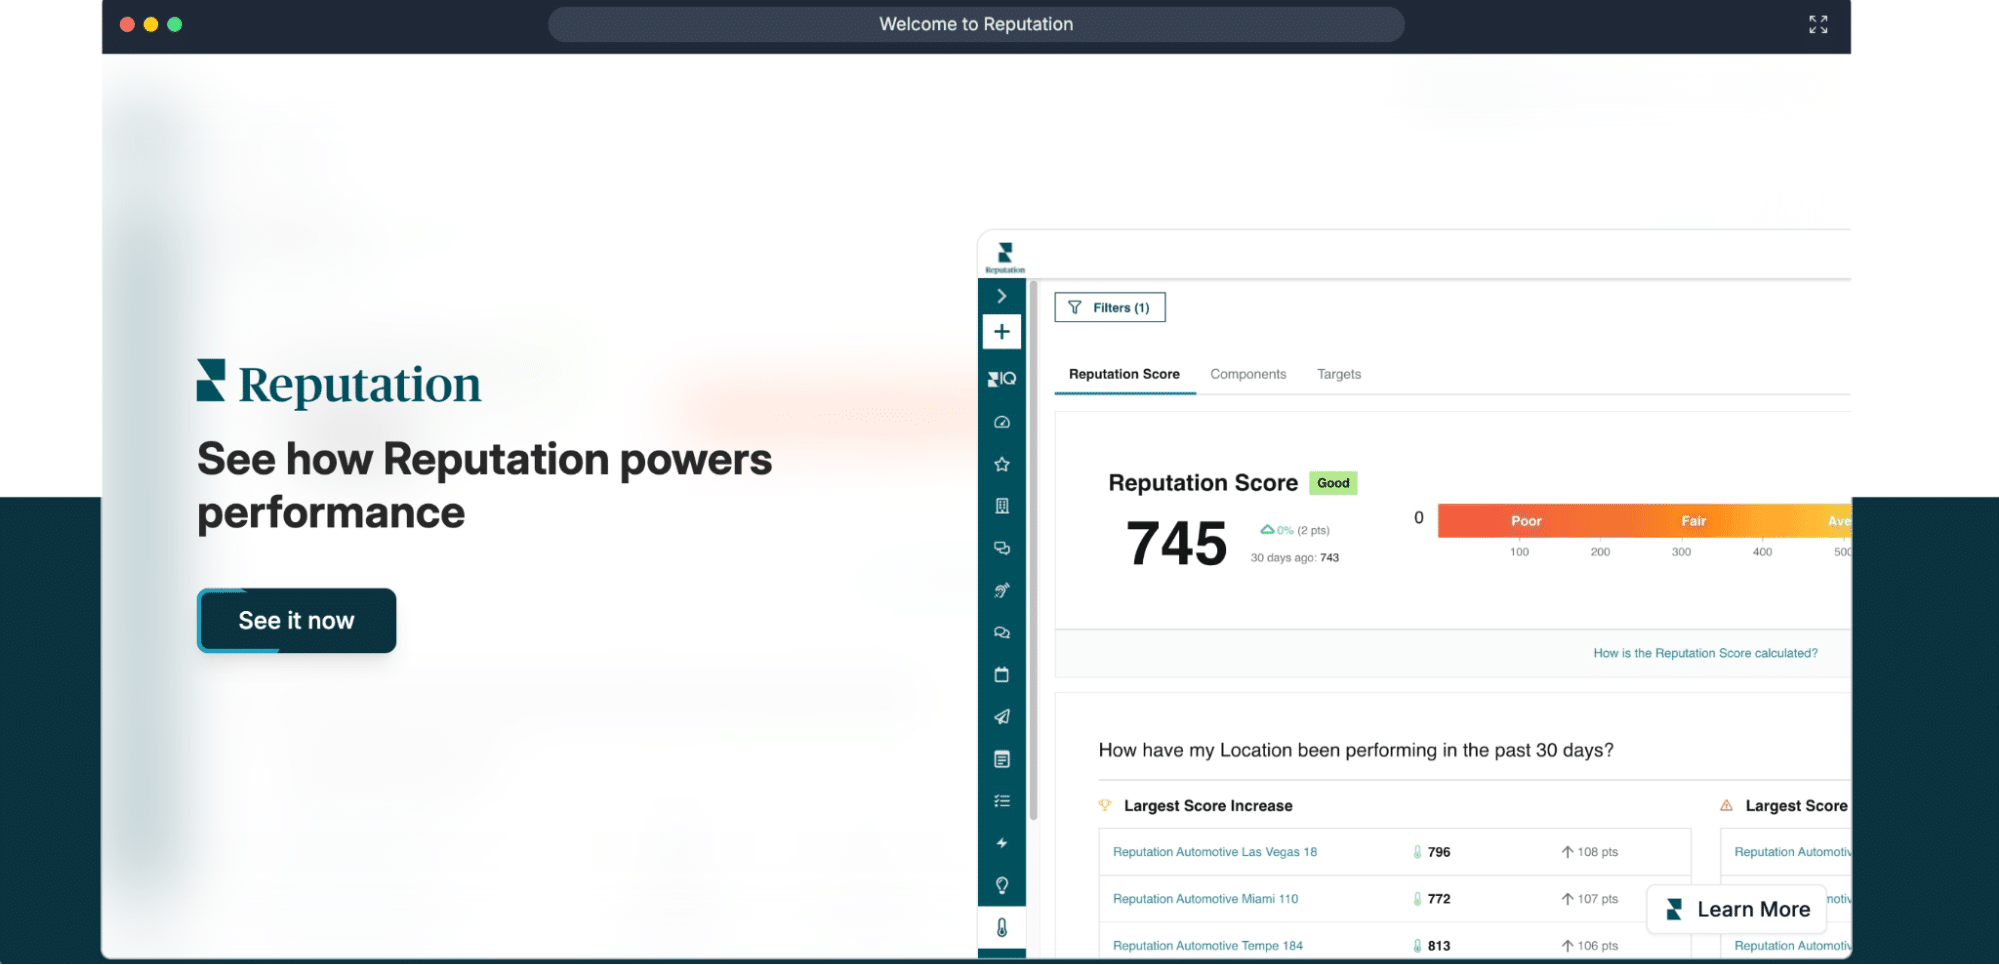This screenshot has width=1999, height=965.
Task: Click the sidebar vertical scrollbar
Action: [x=1033, y=550]
